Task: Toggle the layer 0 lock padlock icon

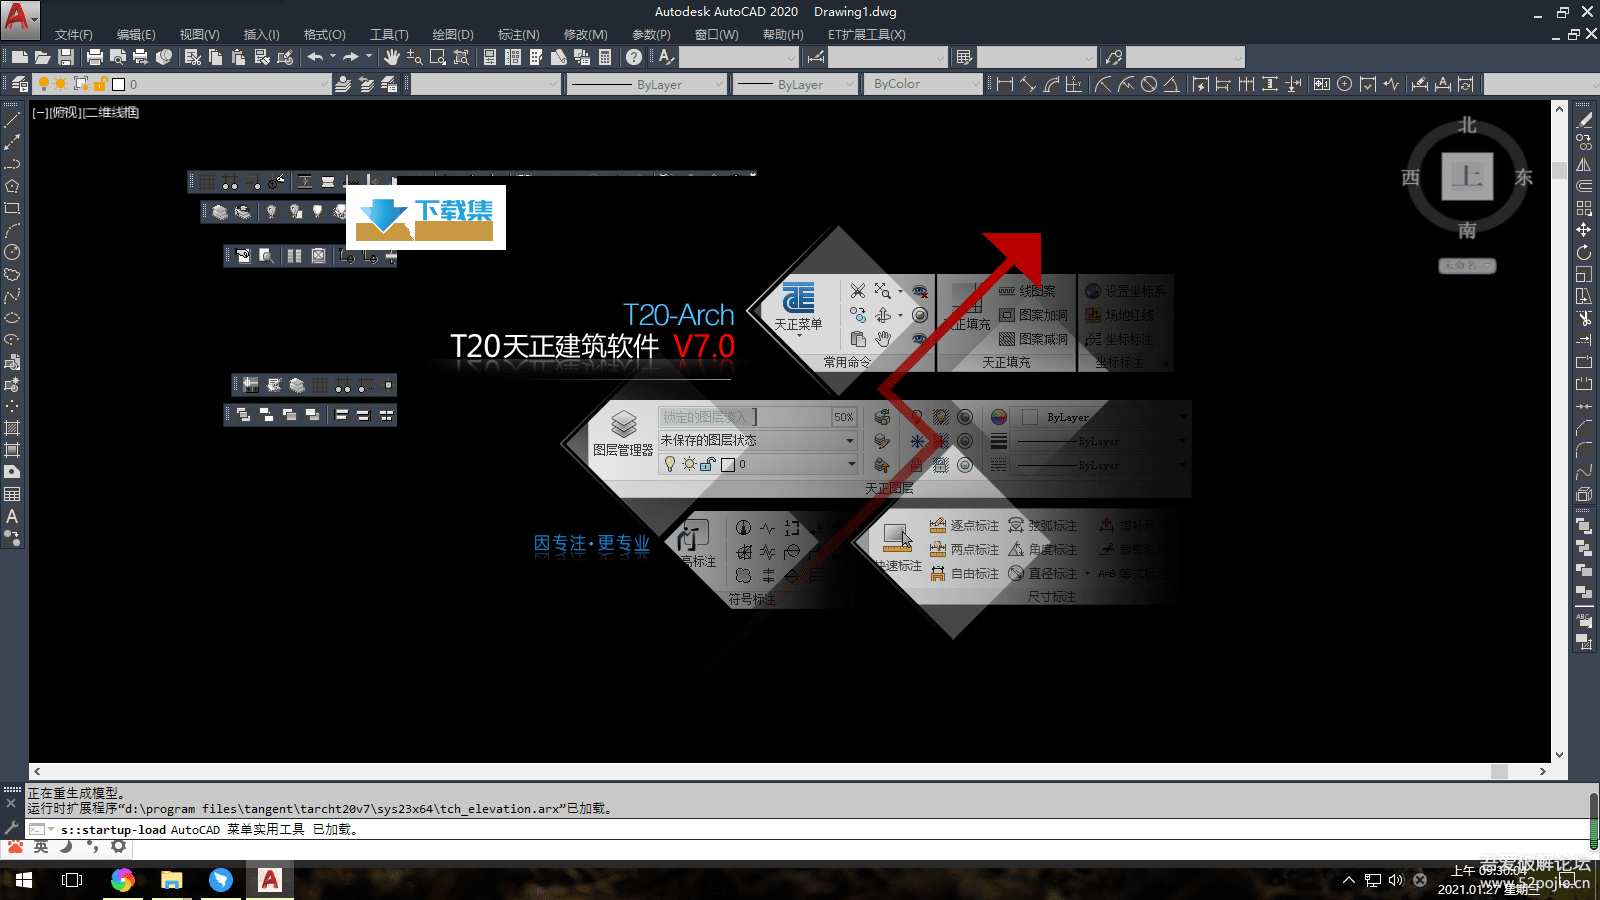Action: pyautogui.click(x=100, y=84)
